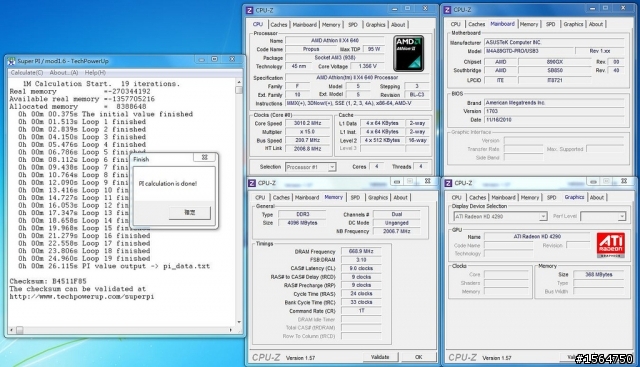Open the Perf Level dropdown

click(x=621, y=216)
